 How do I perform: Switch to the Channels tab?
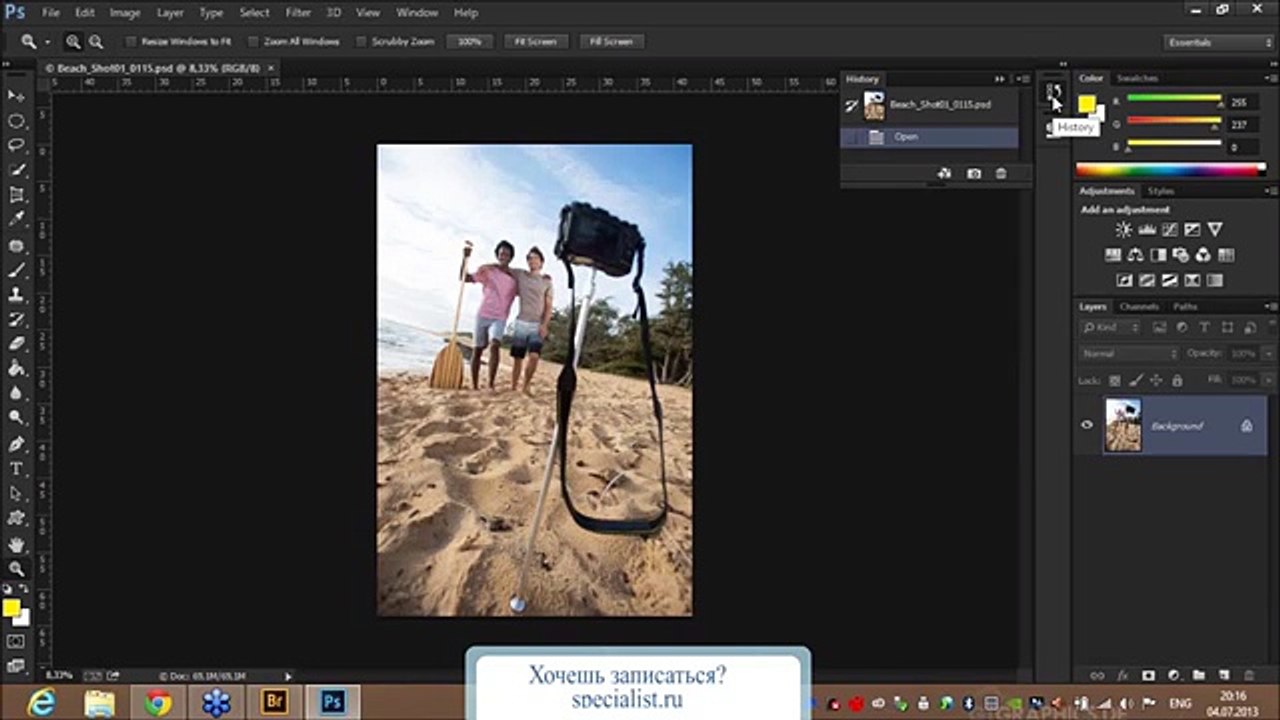click(x=1139, y=306)
